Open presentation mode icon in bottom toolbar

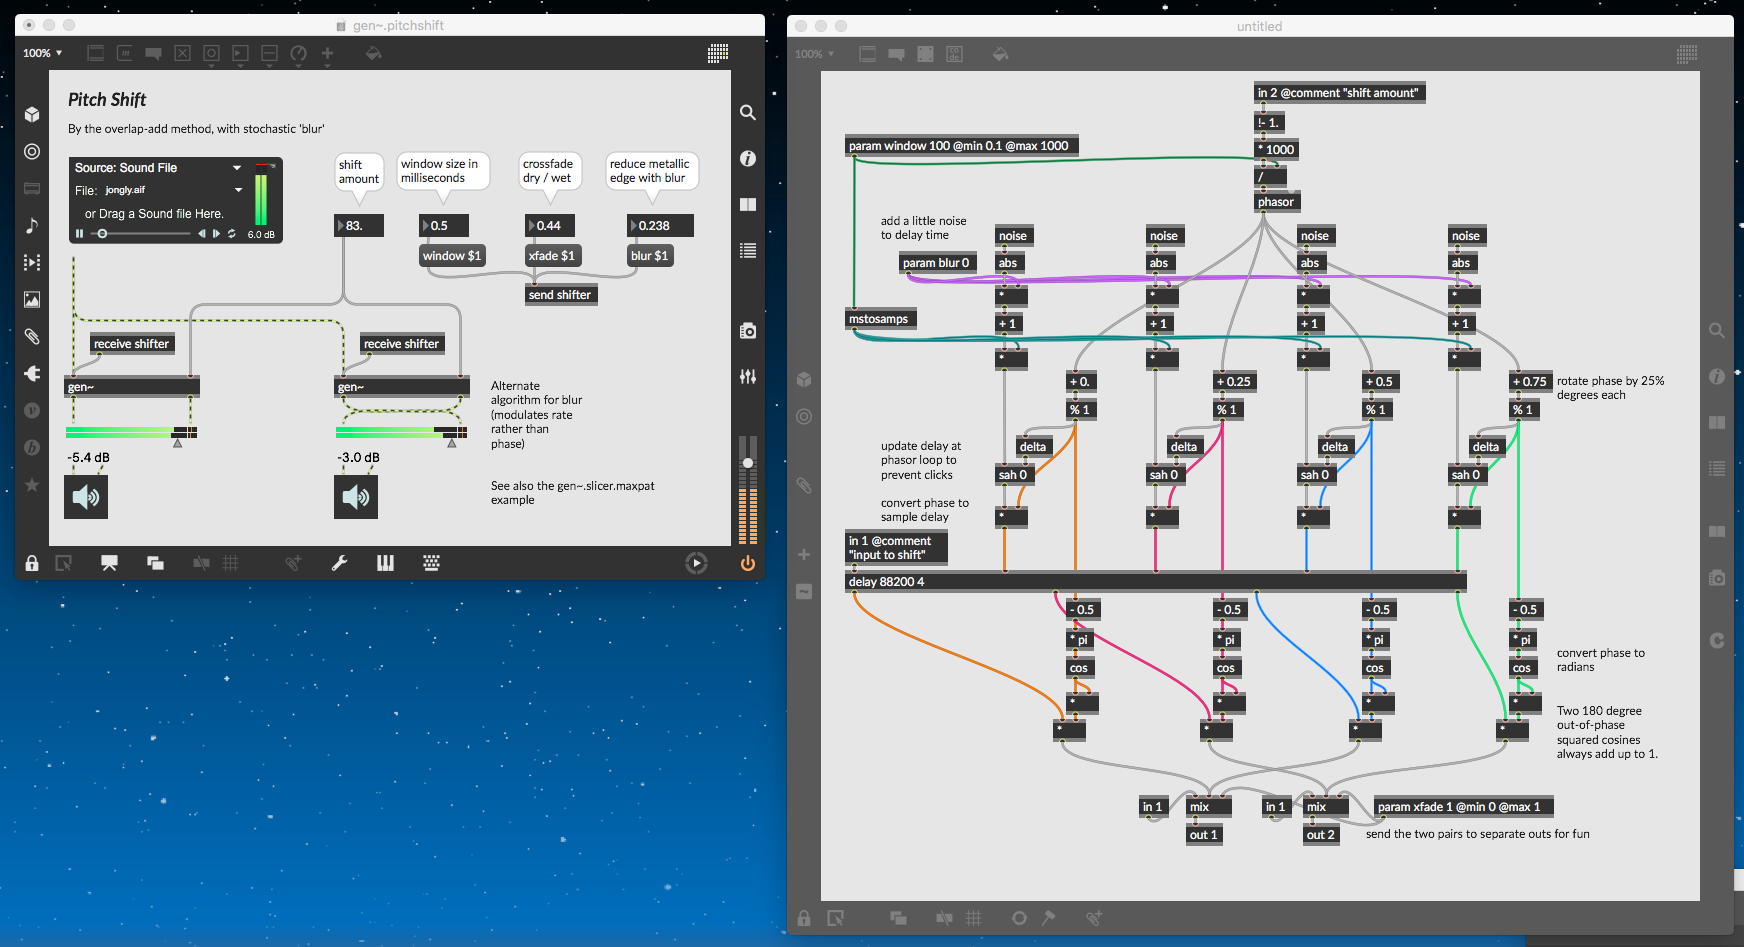click(109, 563)
